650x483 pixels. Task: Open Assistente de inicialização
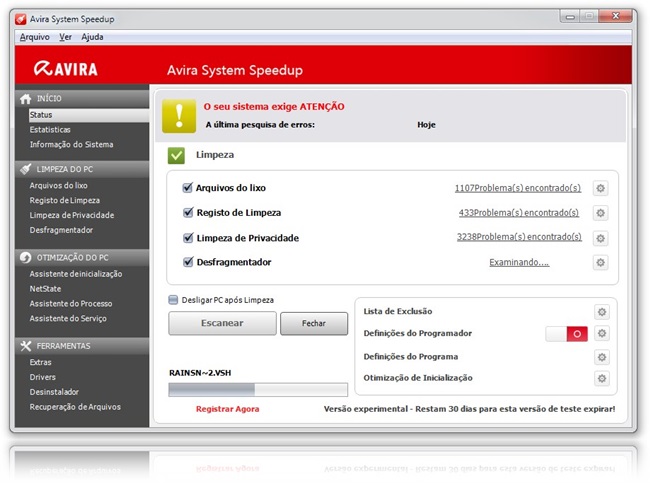point(76,274)
